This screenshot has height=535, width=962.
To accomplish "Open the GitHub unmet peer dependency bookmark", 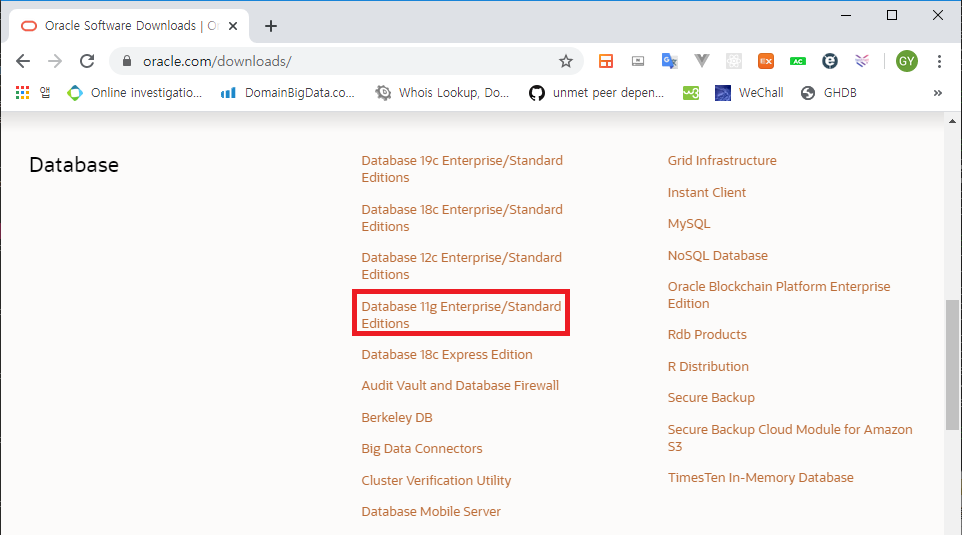I will tap(597, 93).
